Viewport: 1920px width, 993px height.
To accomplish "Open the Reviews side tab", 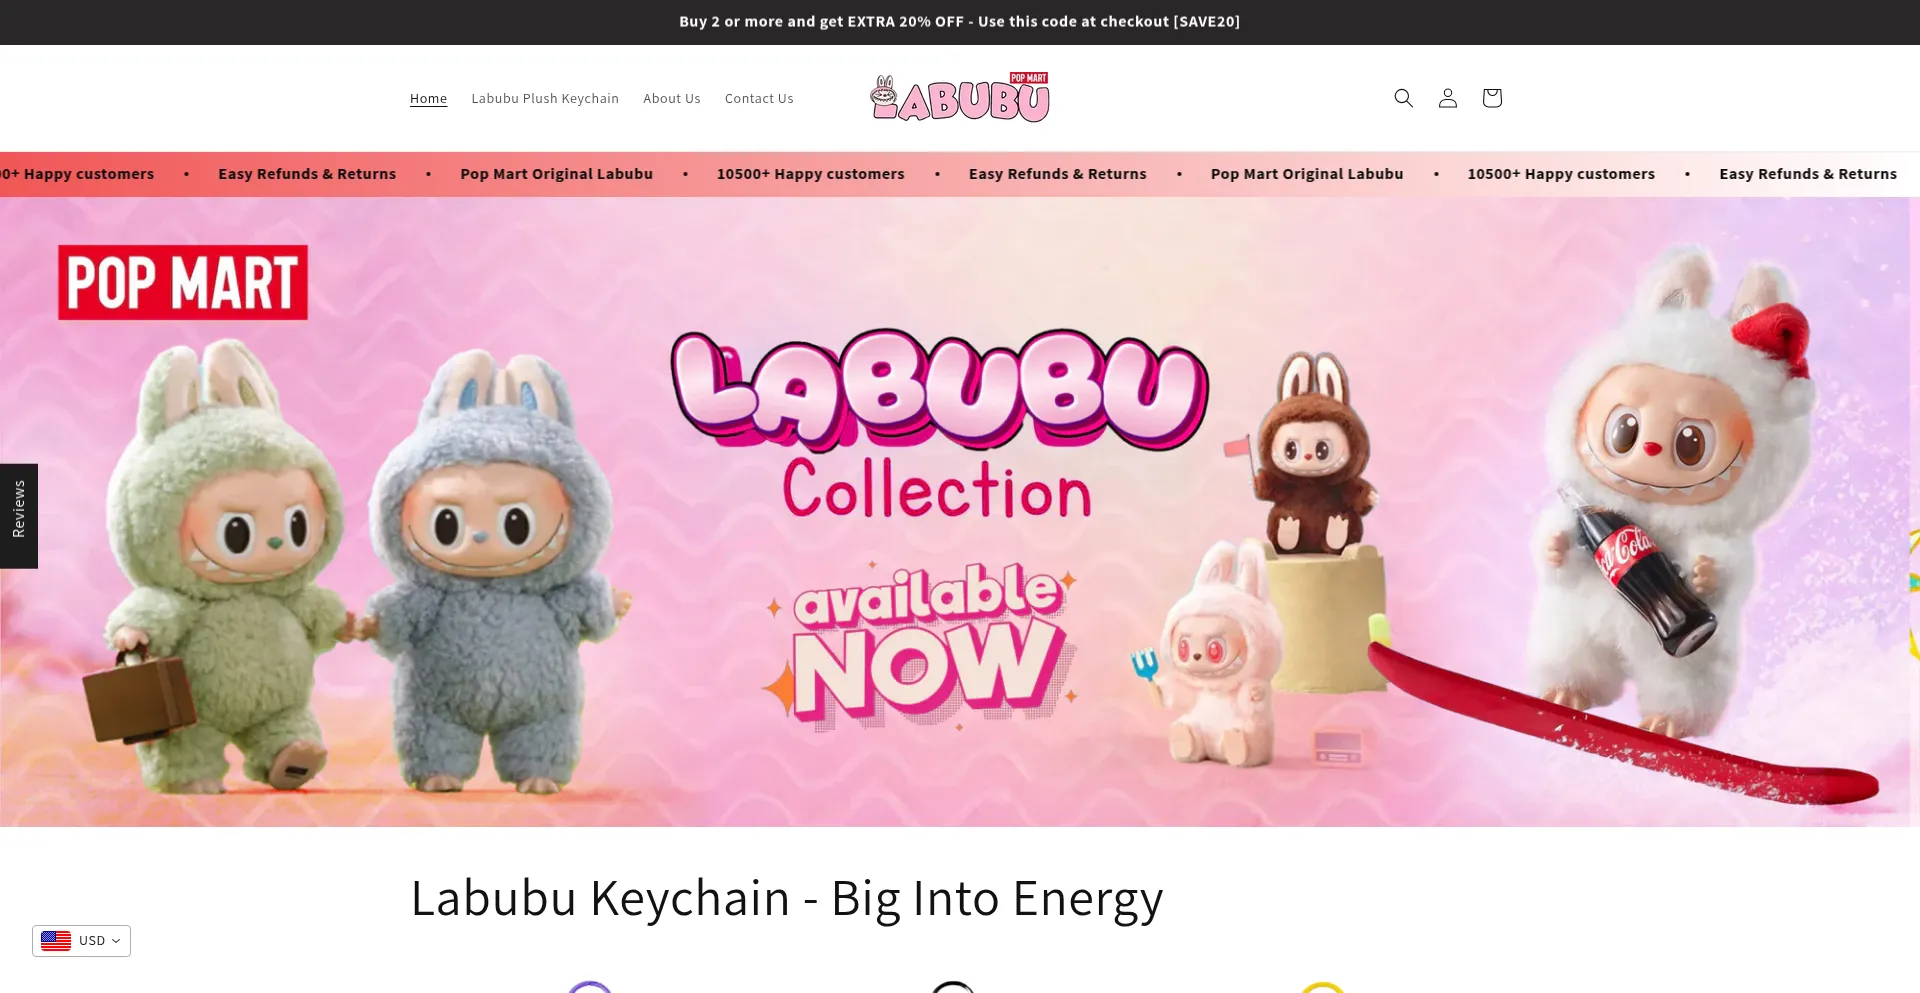I will (x=19, y=516).
